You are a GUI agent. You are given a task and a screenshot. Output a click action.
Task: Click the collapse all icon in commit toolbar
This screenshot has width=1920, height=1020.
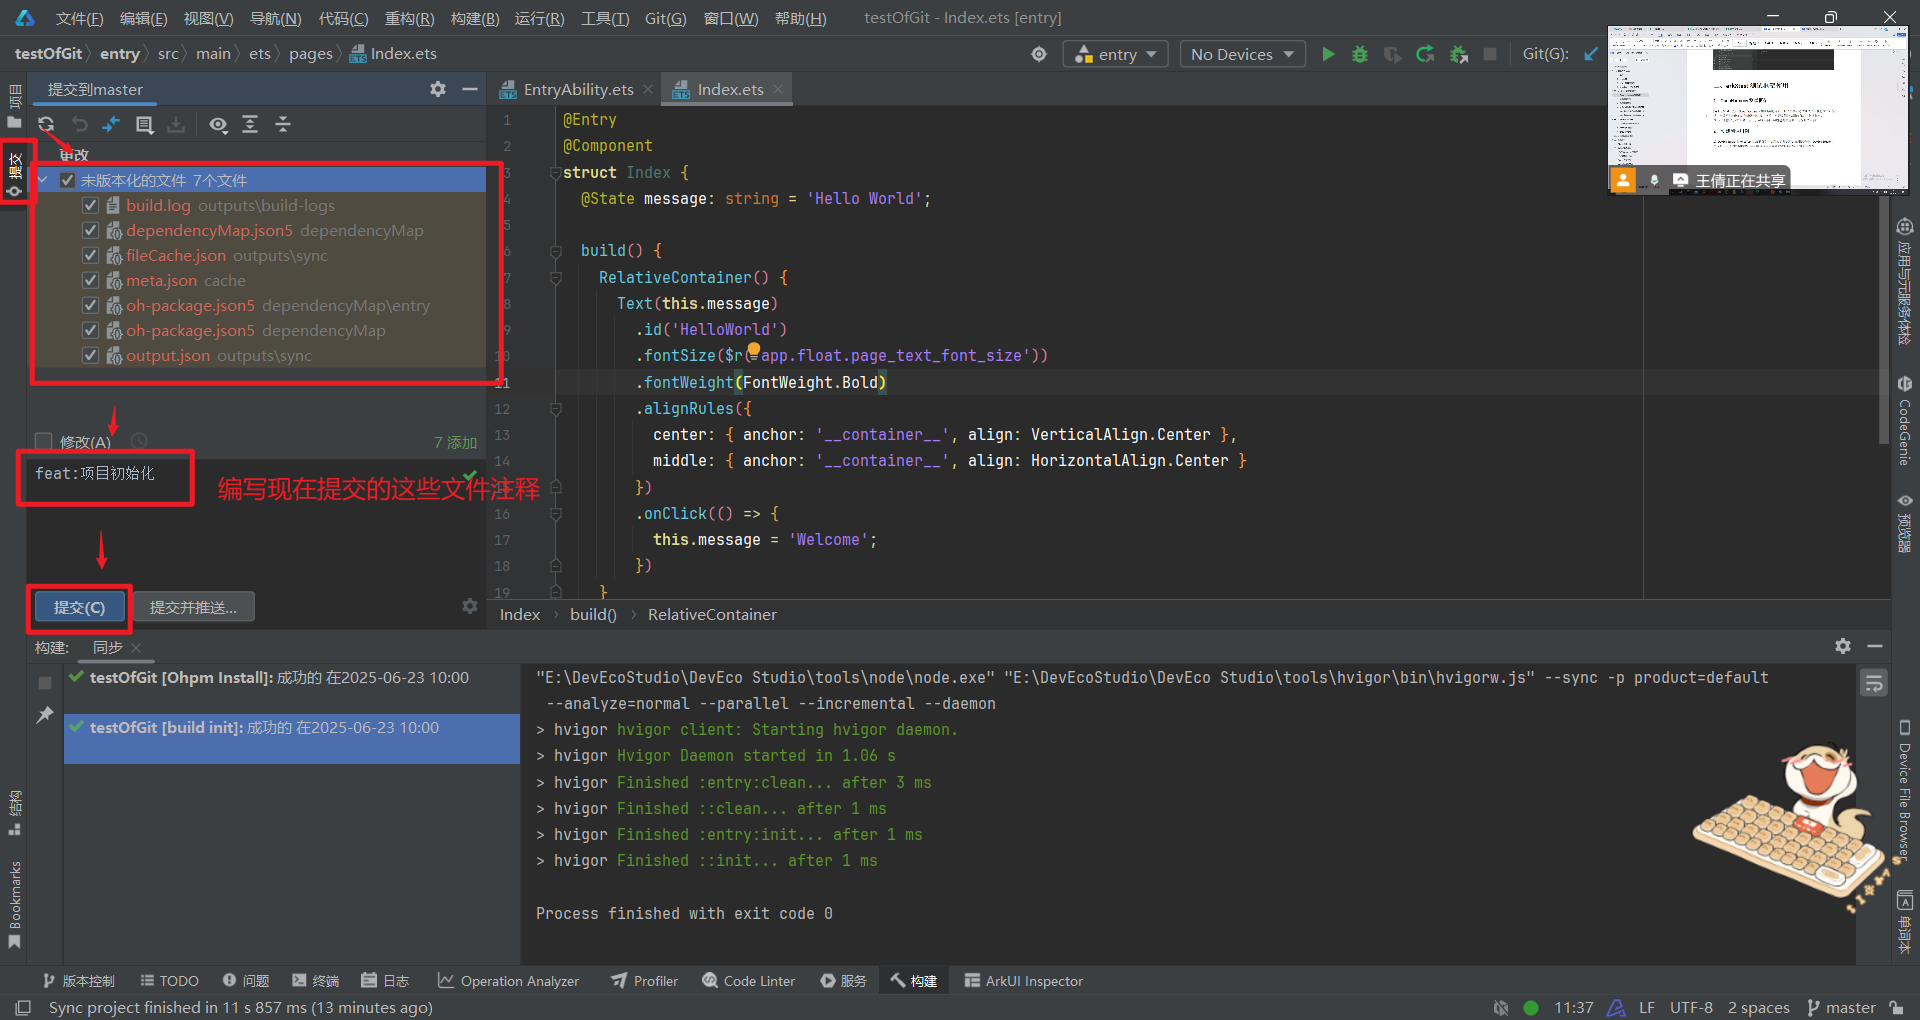283,124
